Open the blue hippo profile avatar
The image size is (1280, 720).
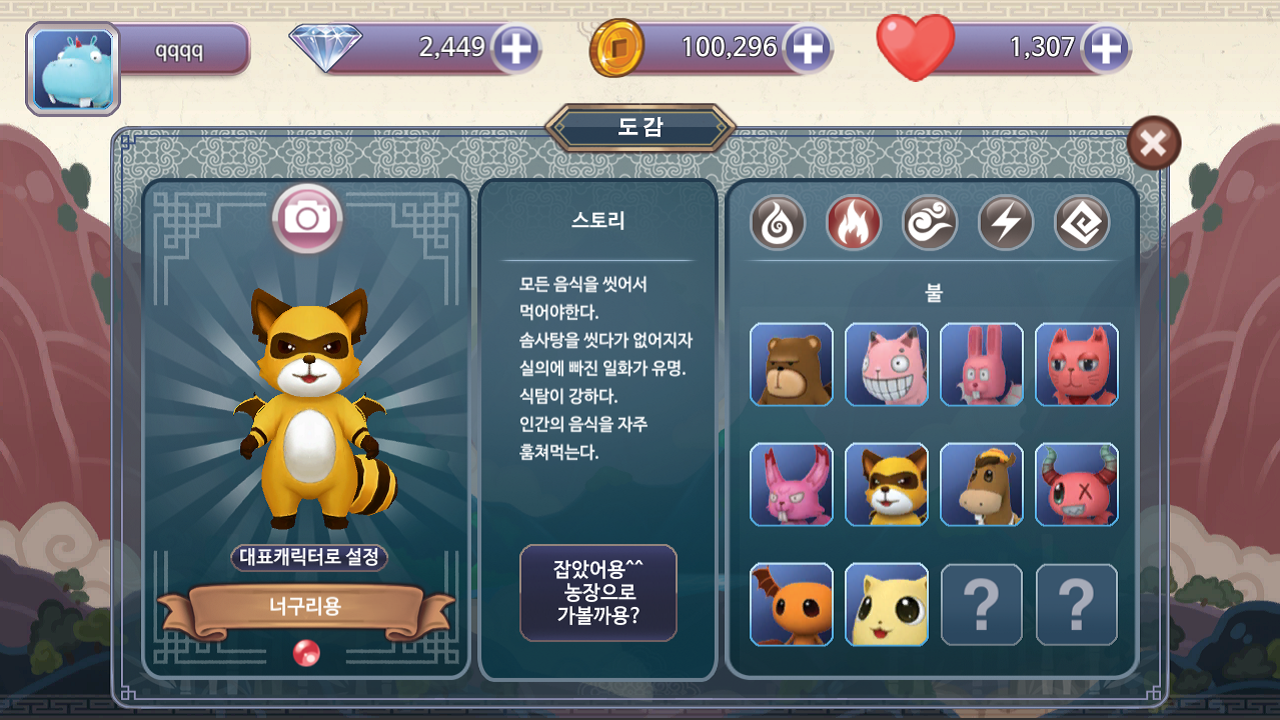pyautogui.click(x=73, y=69)
